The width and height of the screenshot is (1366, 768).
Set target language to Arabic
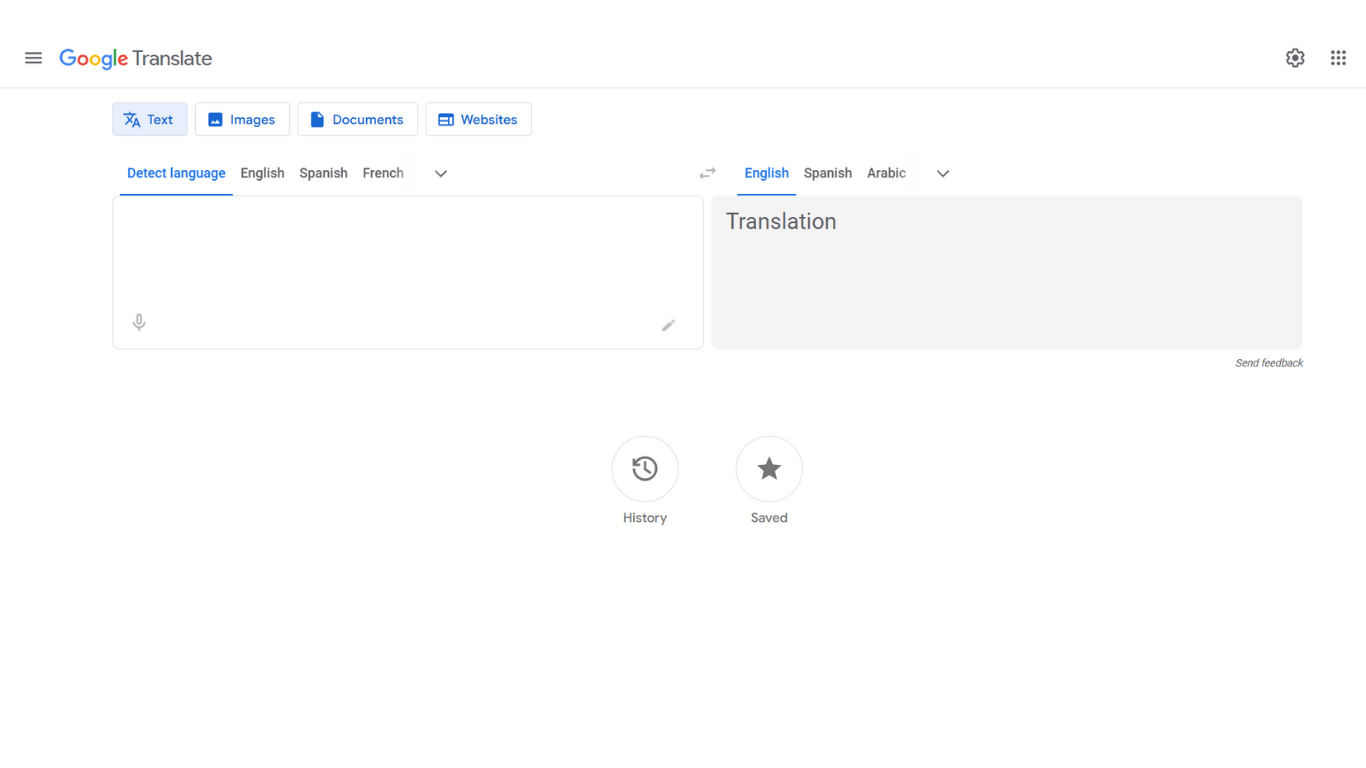click(x=886, y=173)
